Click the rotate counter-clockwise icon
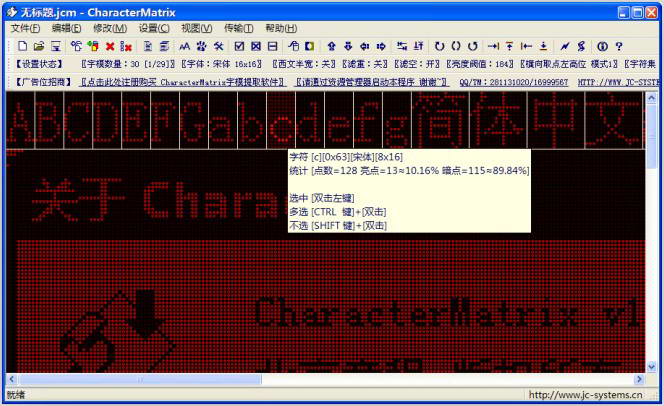This screenshot has width=664, height=406. tap(473, 46)
